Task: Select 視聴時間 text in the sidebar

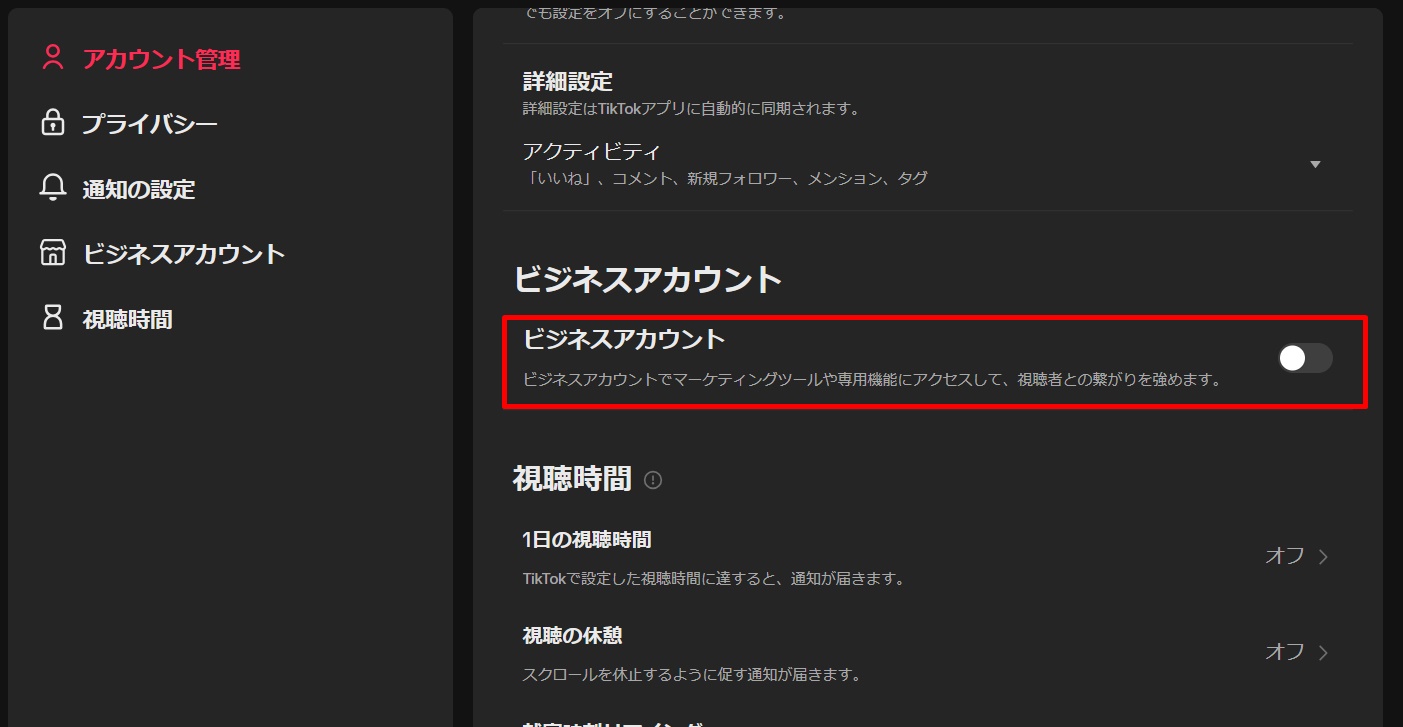Action: pos(127,319)
